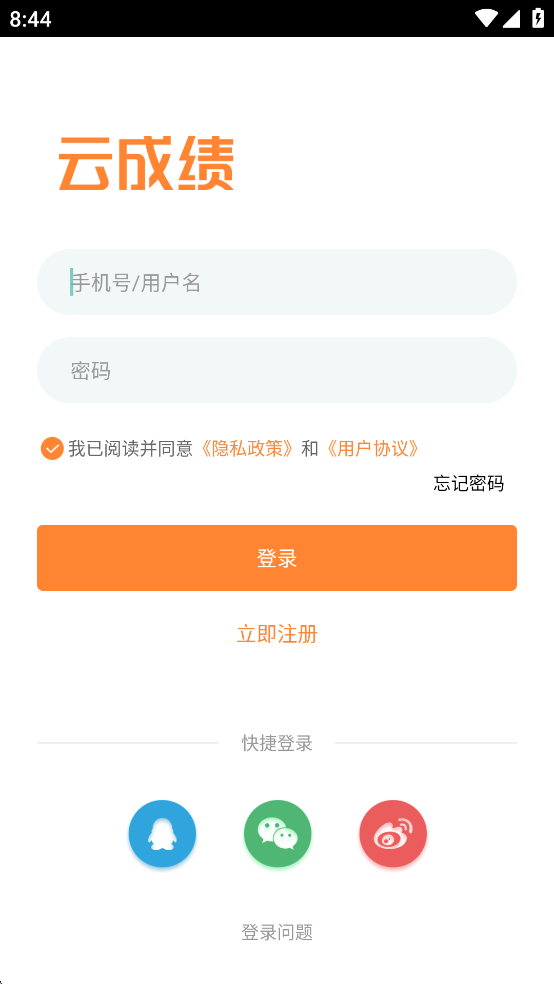Log in using the Weibo icon

click(x=393, y=833)
